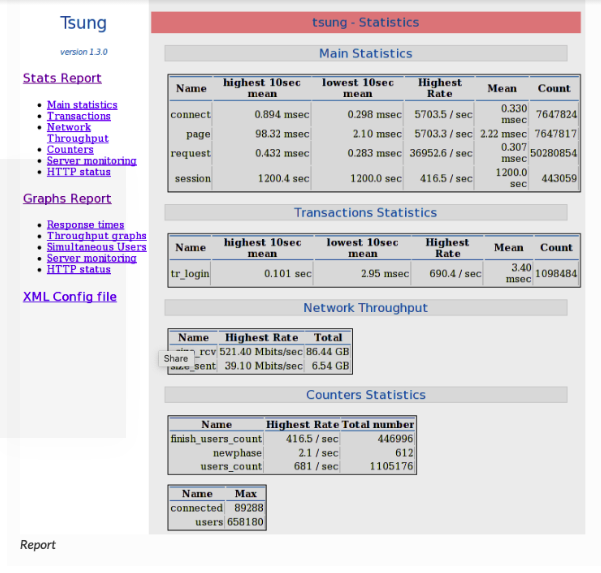This screenshot has width=601, height=573.
Task: Click the 446996 total number value
Action: (x=395, y=438)
